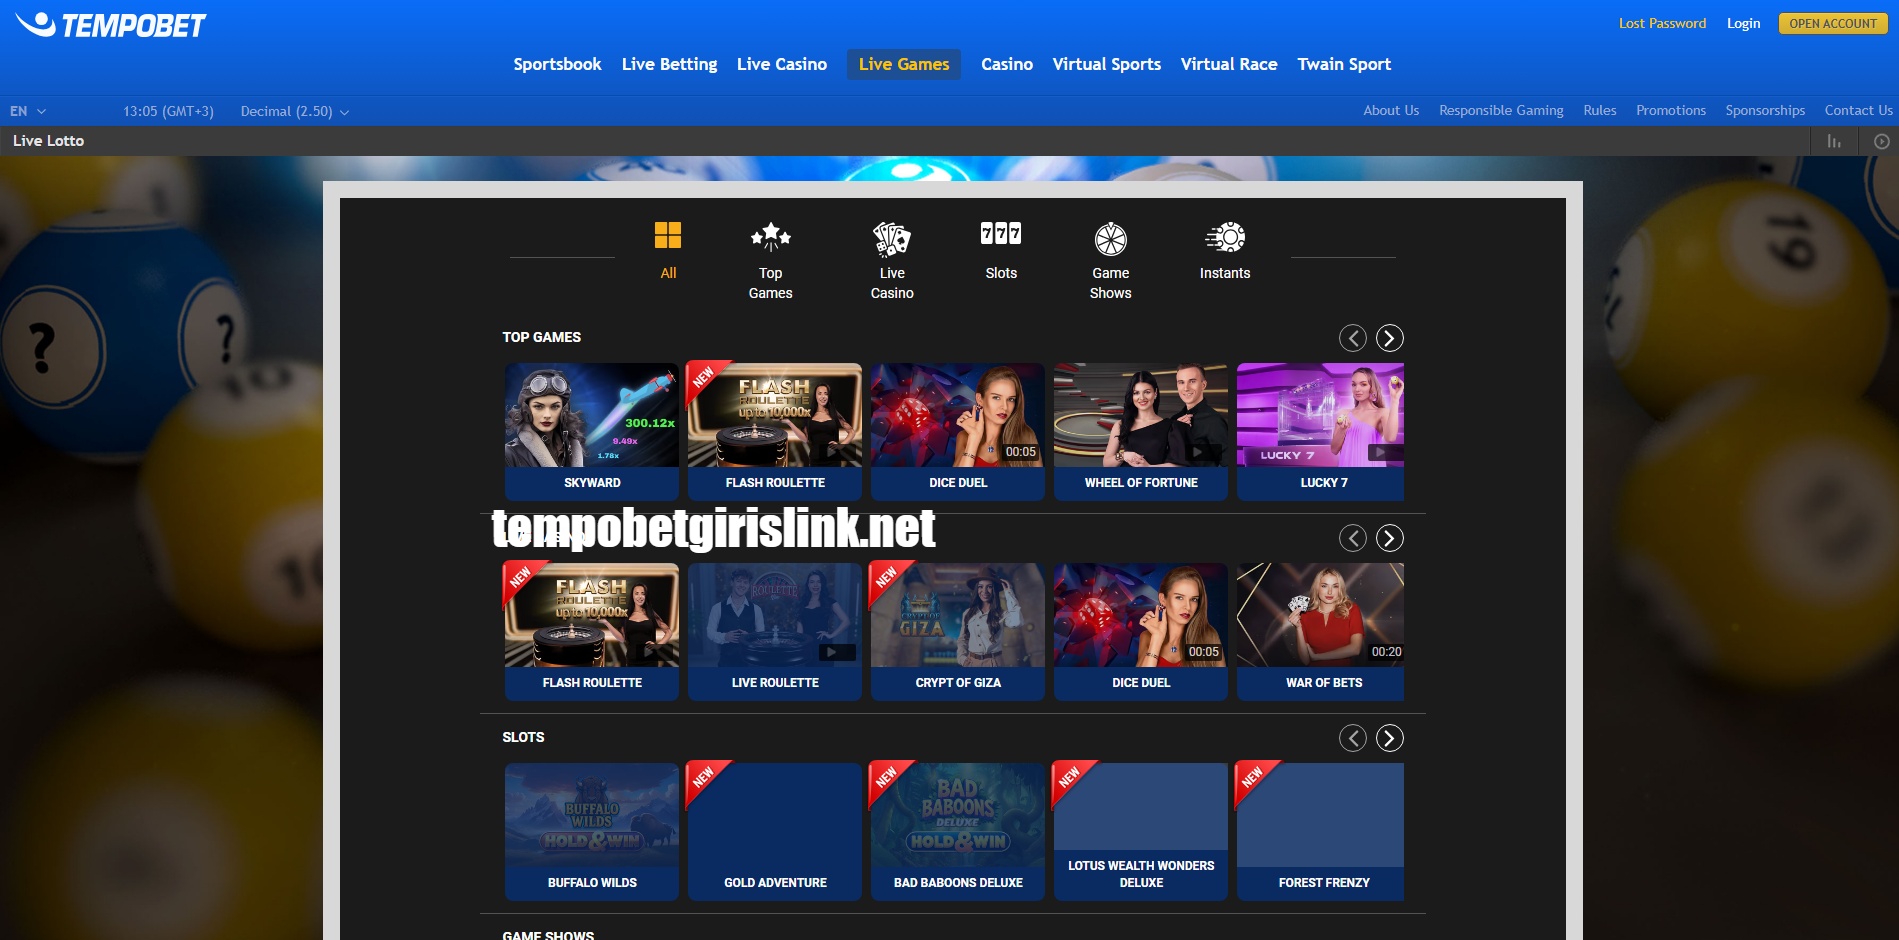Launch Flash Roulette in Top Games
Viewport: 1899px width, 940px height.
775,431
